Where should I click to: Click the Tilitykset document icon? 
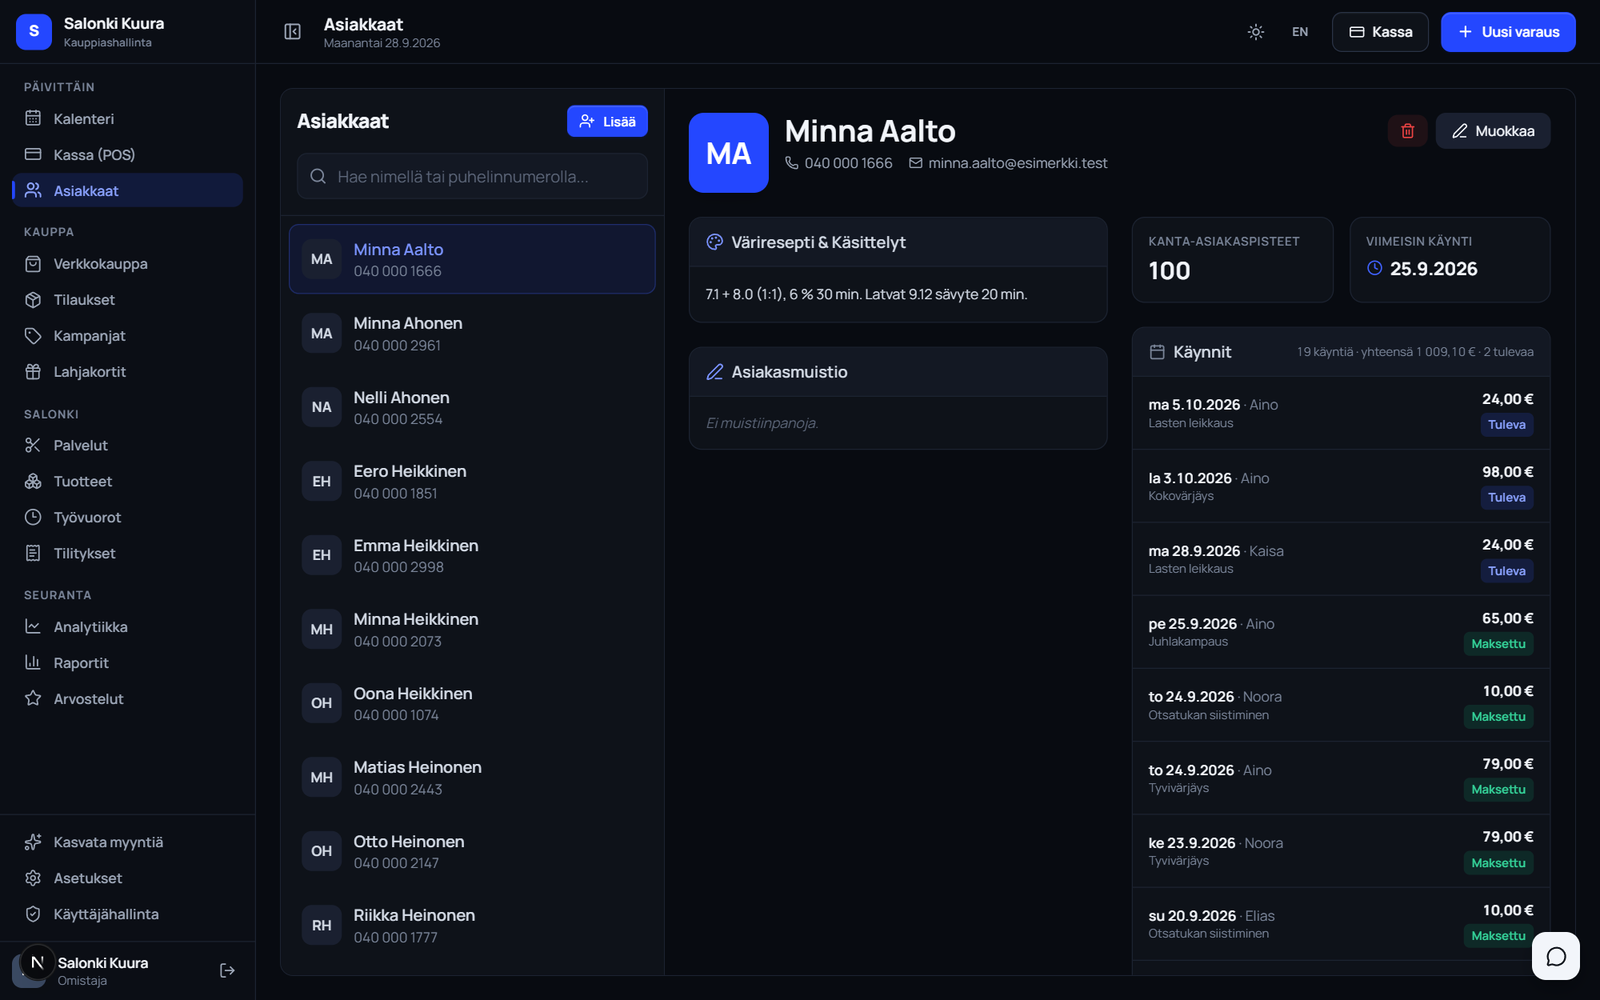point(33,553)
